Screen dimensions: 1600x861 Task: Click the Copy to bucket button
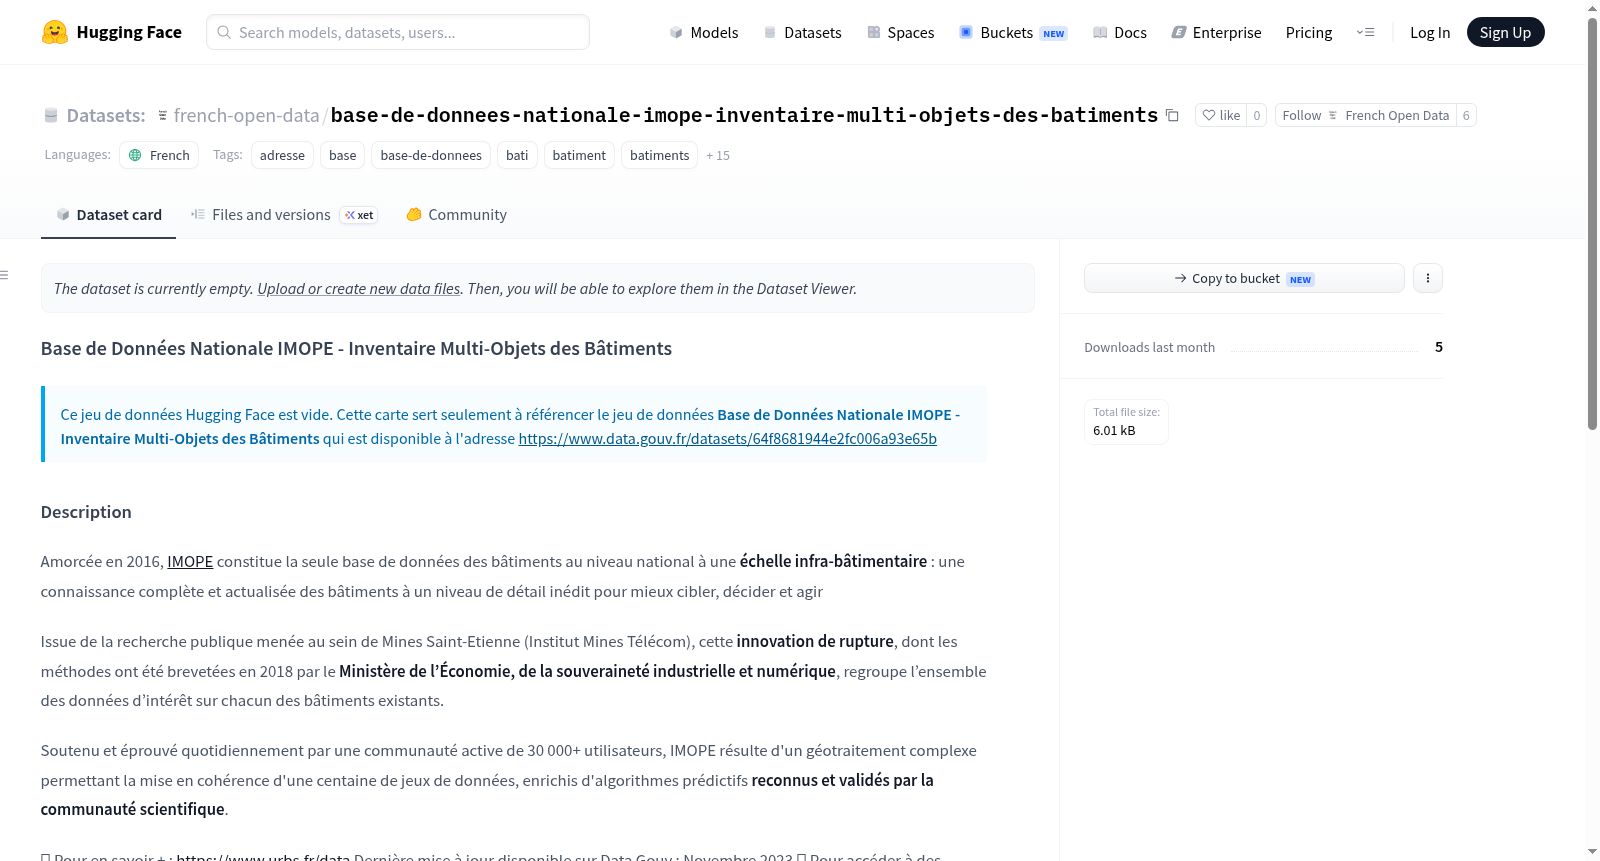[1244, 279]
